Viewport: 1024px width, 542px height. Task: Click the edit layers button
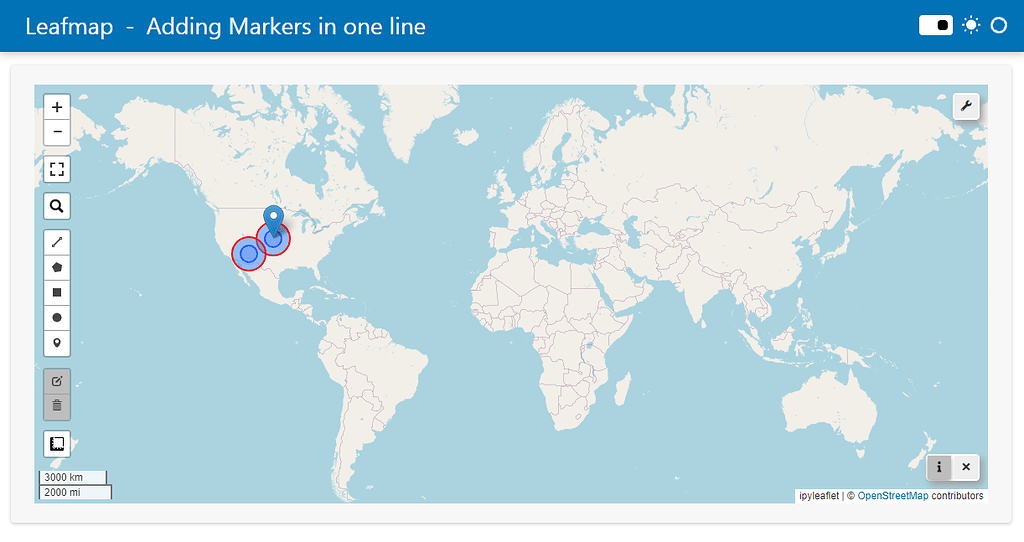[x=57, y=381]
